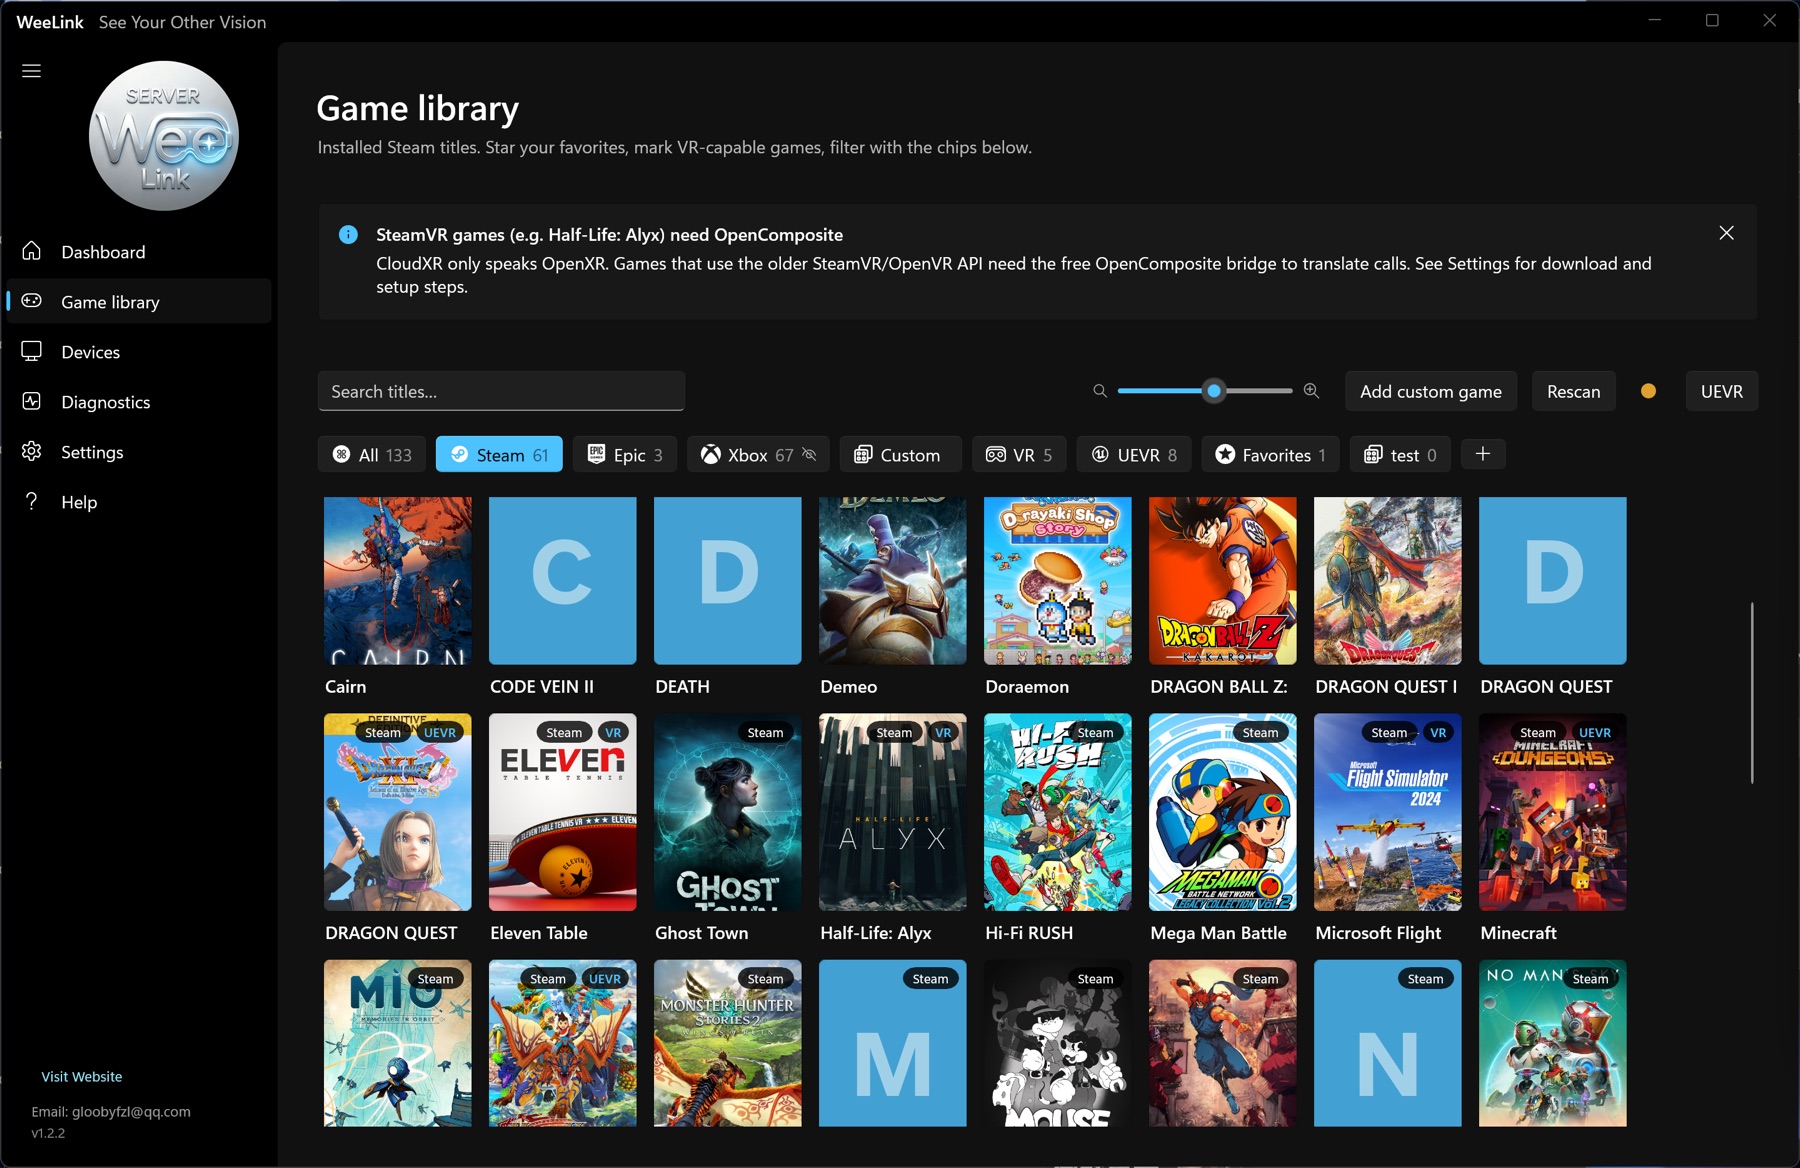Click the Devices monitor icon
Viewport: 1800px width, 1168px height.
point(32,351)
